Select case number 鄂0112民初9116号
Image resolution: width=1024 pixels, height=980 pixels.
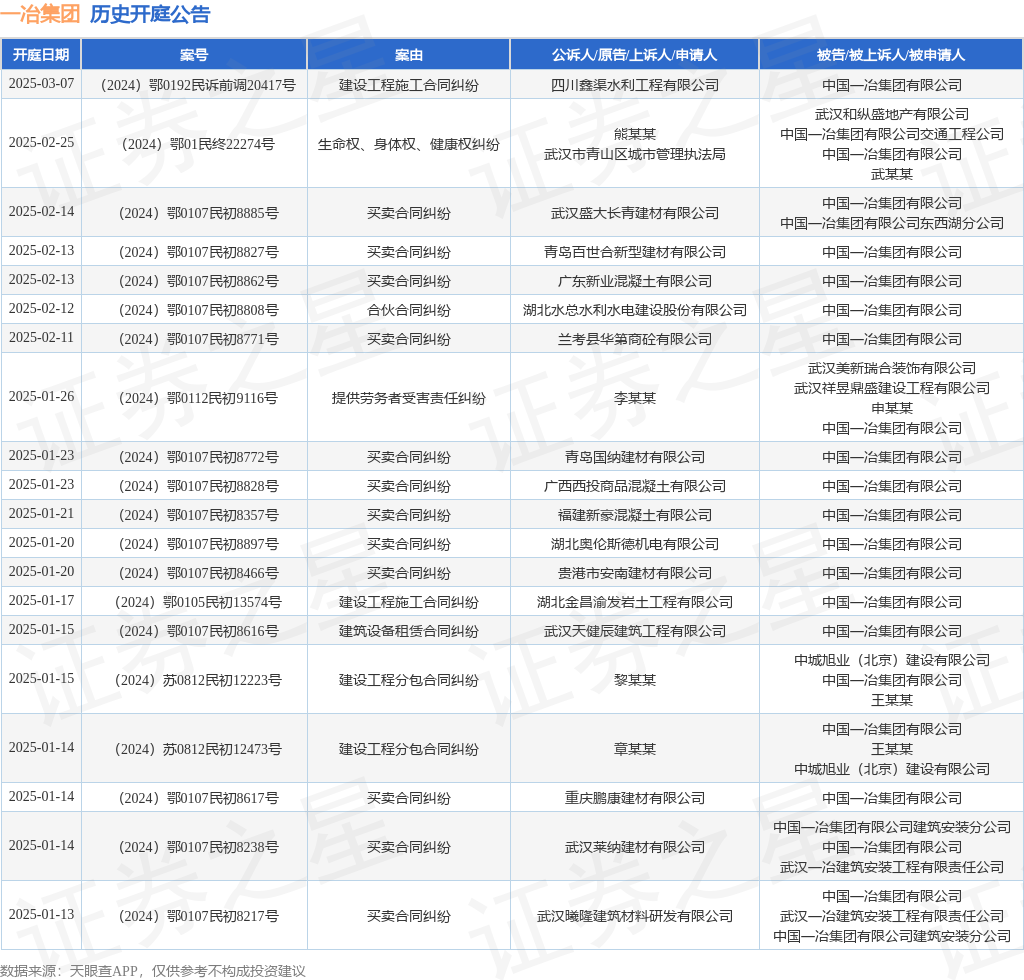click(194, 398)
